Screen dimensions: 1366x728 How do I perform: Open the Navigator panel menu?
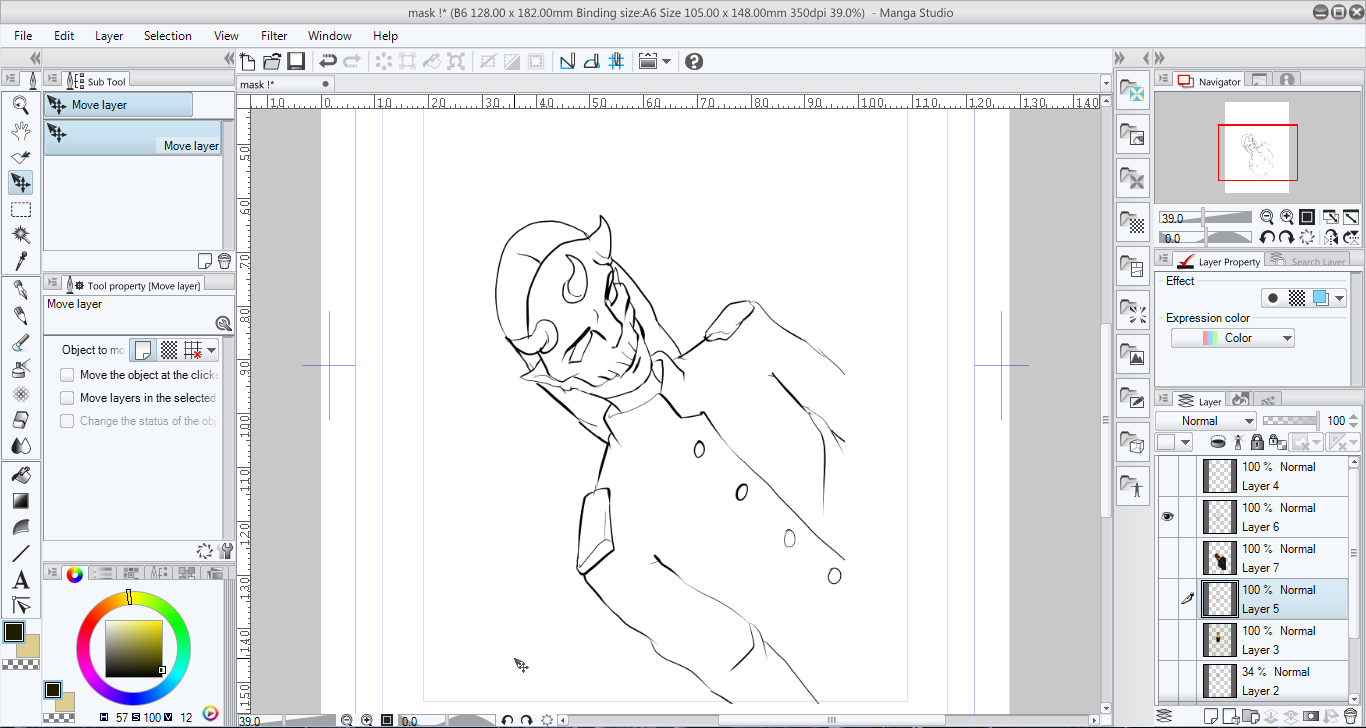[1164, 80]
